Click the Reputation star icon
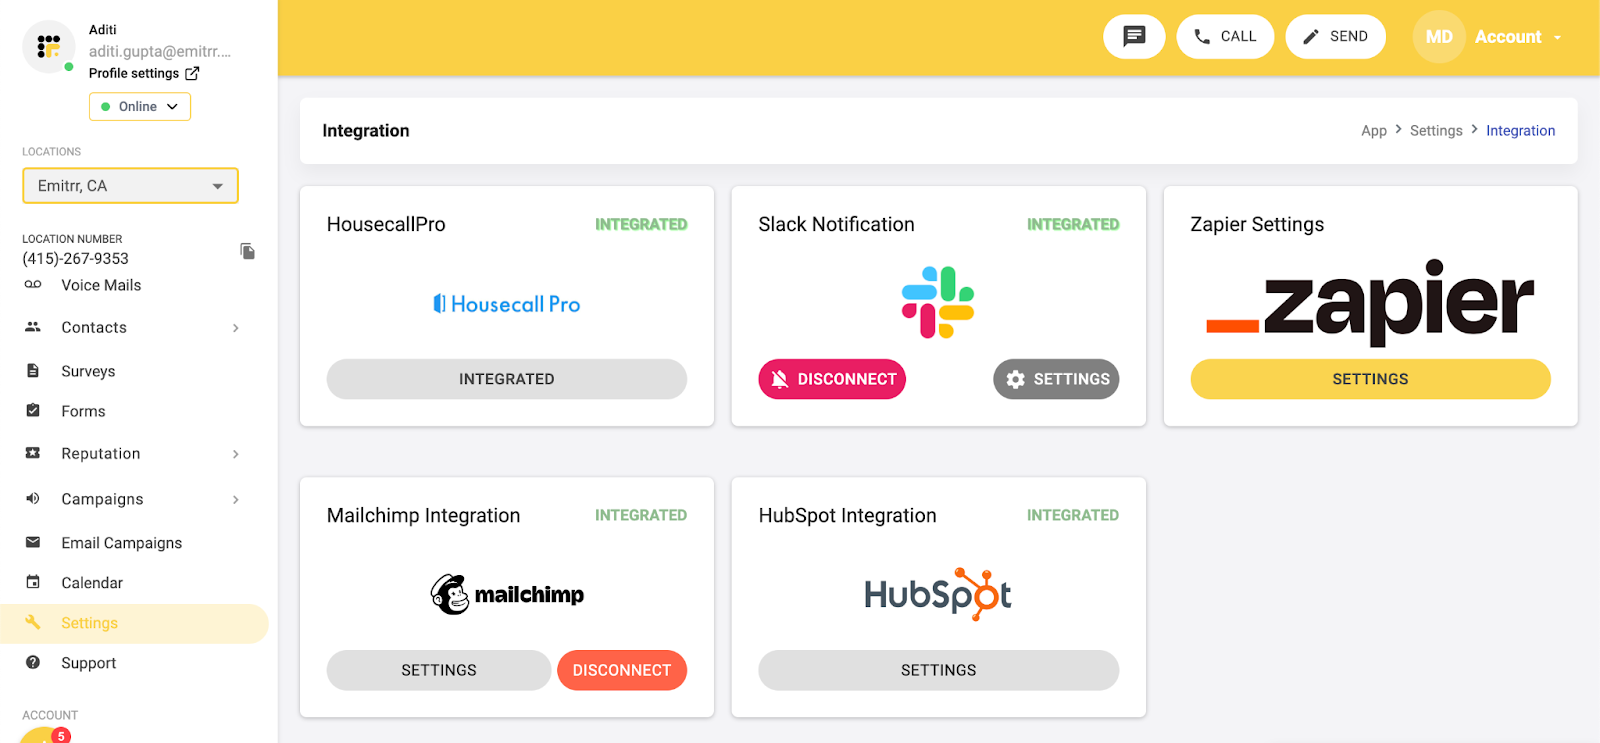Screen dimensions: 1600x743 coord(33,453)
